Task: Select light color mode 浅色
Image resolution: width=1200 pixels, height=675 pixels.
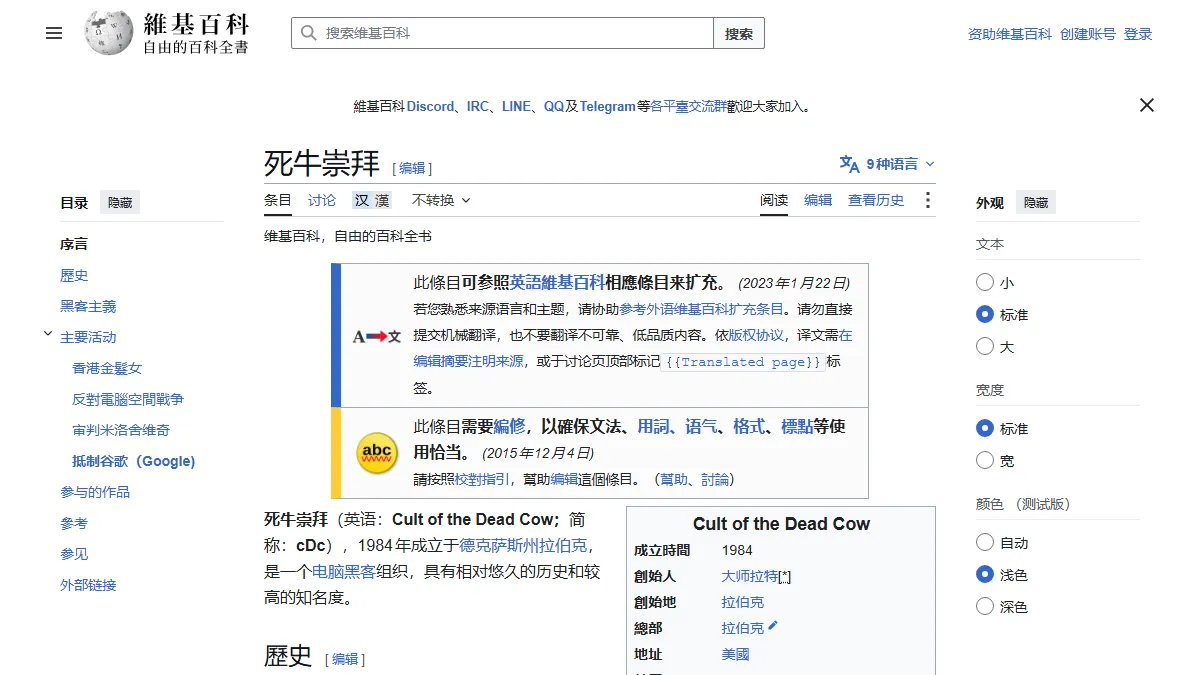Action: click(x=985, y=575)
